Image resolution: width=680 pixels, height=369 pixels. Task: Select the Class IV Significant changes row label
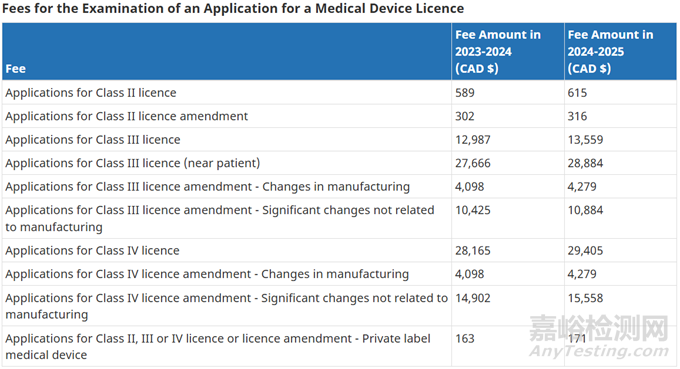point(226,306)
